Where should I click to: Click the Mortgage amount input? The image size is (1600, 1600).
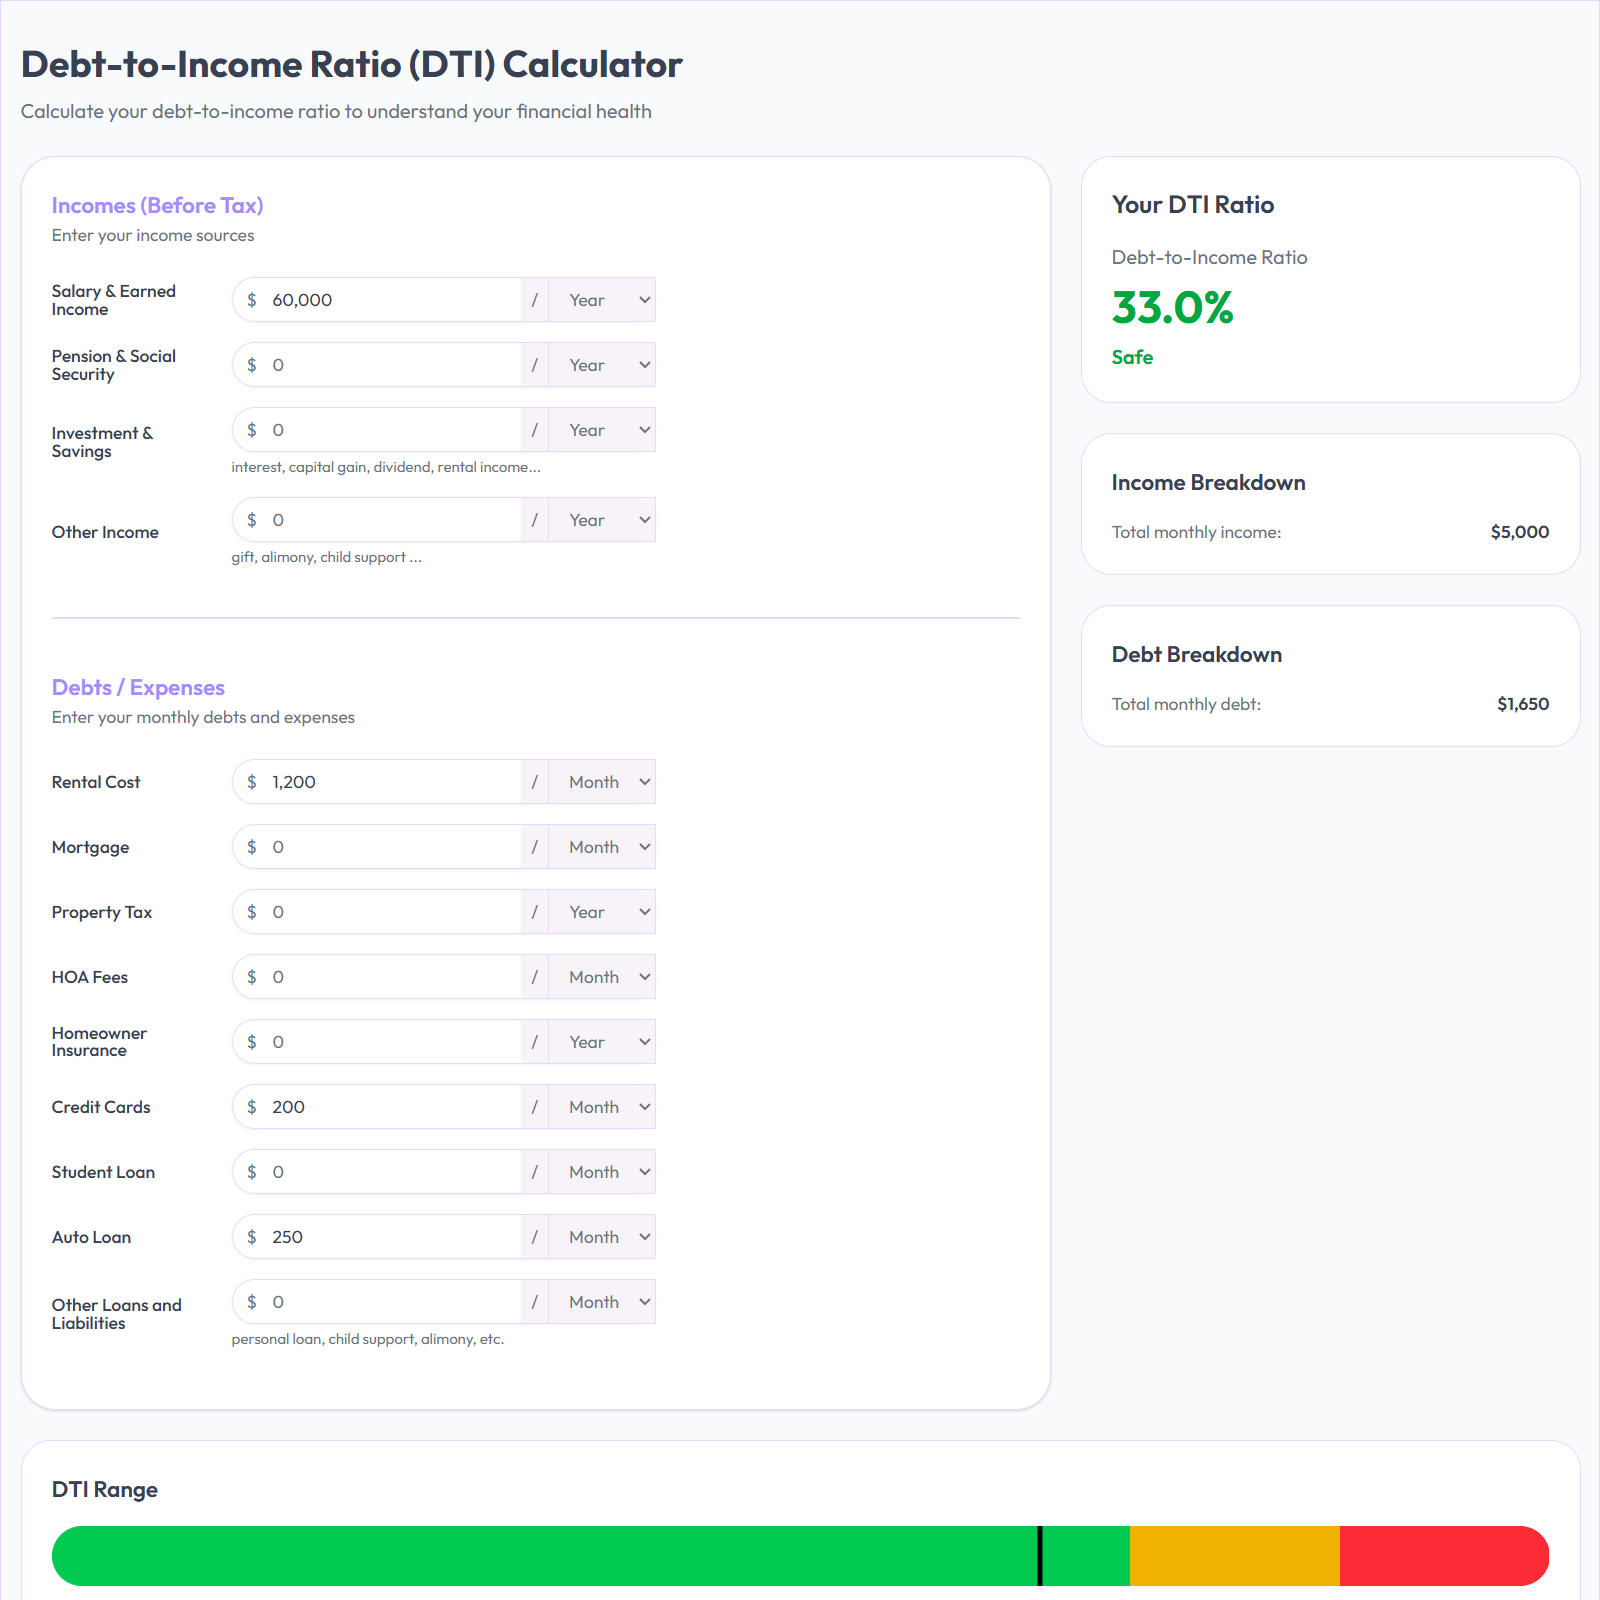390,846
